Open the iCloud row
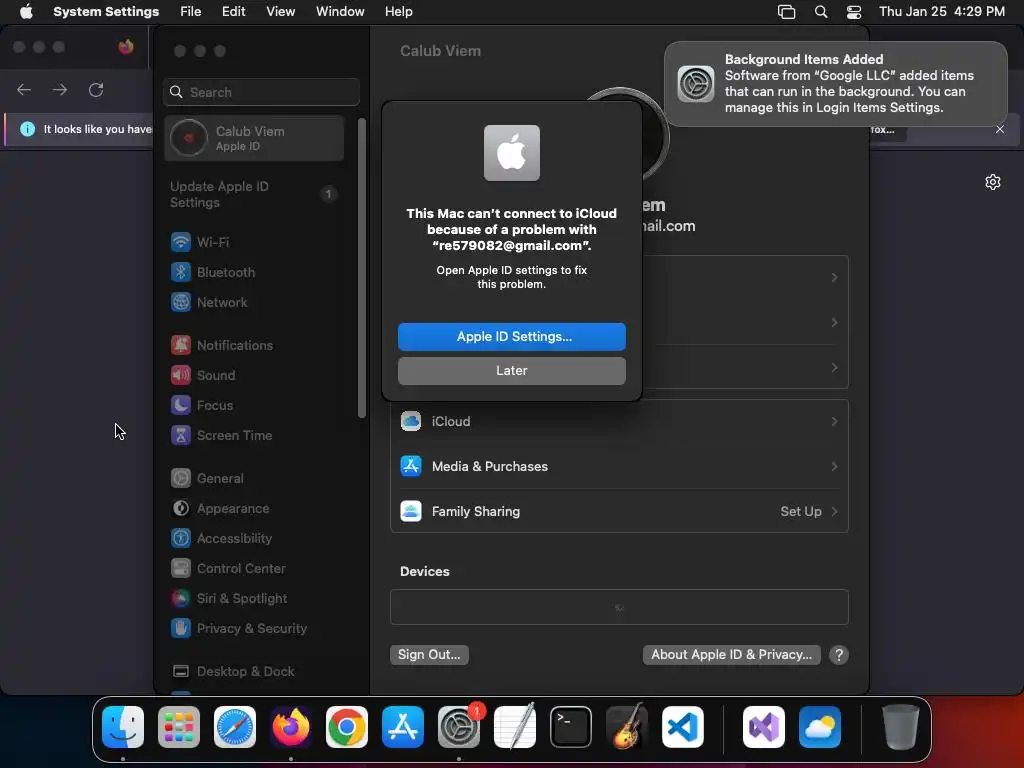The height and width of the screenshot is (768, 1024). 619,422
